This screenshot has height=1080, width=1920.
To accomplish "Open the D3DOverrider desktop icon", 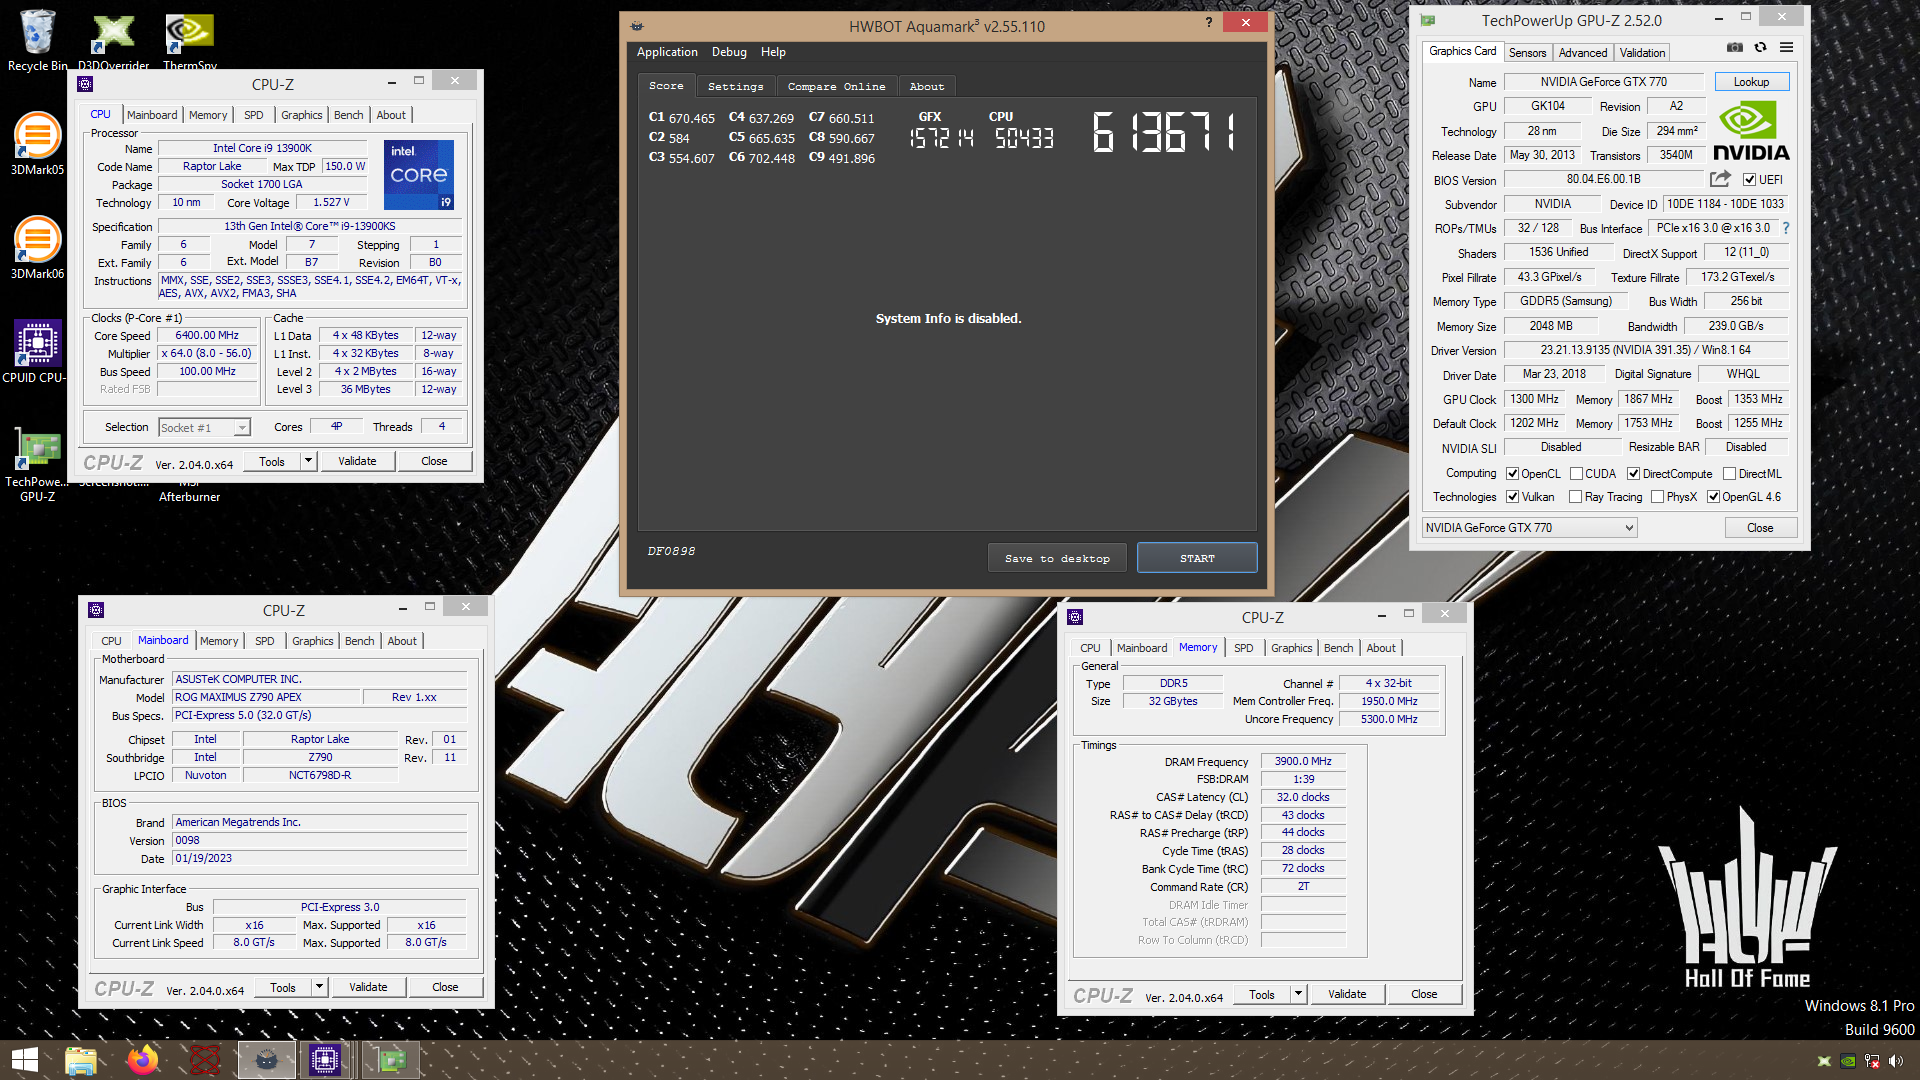I will (x=113, y=40).
